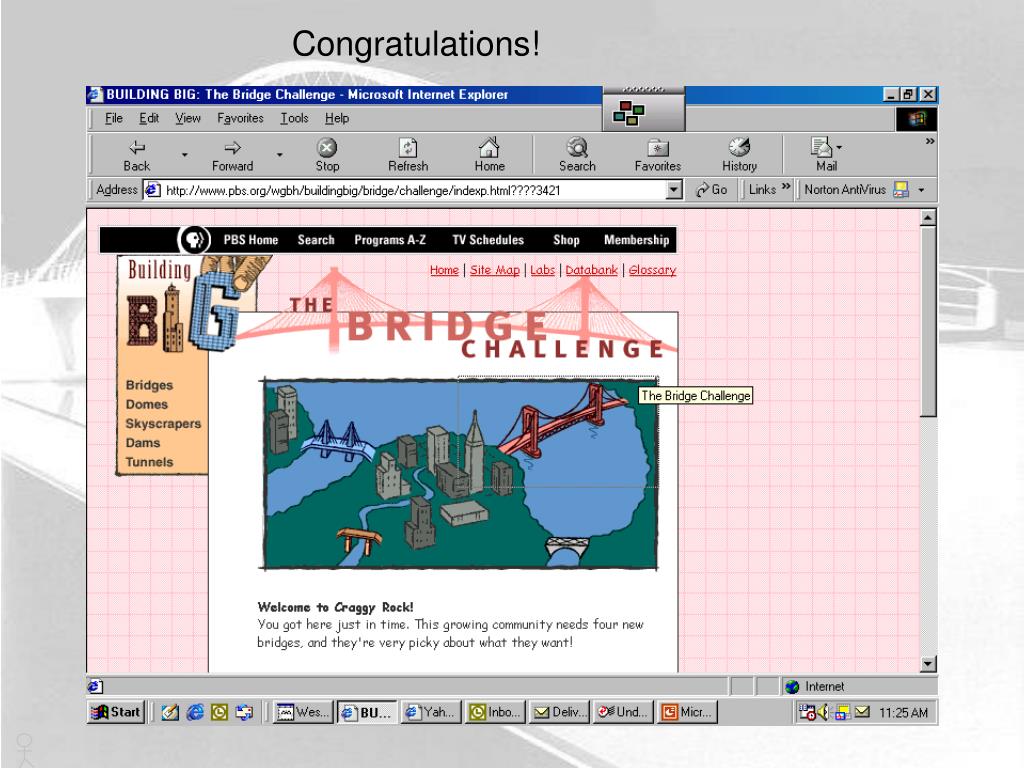Open the Mail button dropdown arrow
The width and height of the screenshot is (1024, 768).
click(x=839, y=147)
